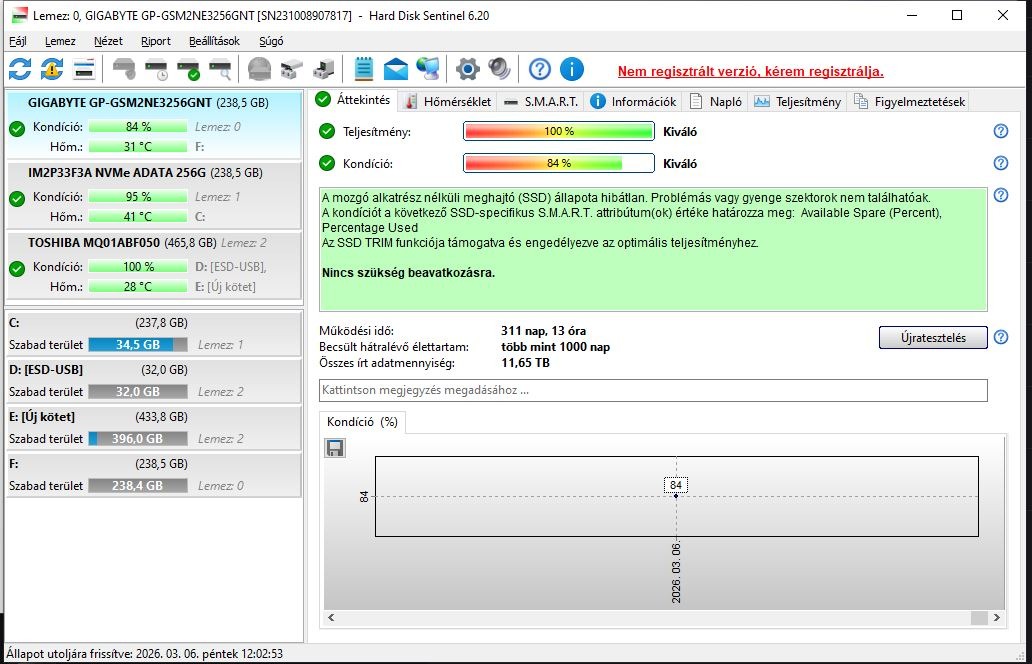Click the disk with magnifier toolbar icon
Screen dimensions: 1032x664
click(x=220, y=69)
